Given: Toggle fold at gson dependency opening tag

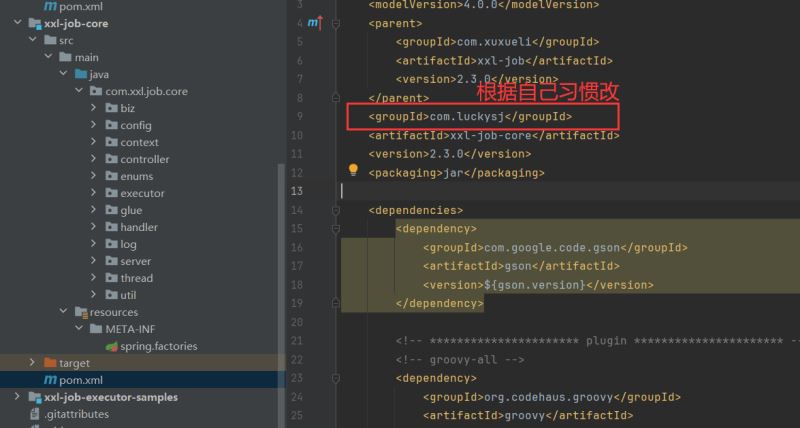Looking at the screenshot, I should point(336,229).
